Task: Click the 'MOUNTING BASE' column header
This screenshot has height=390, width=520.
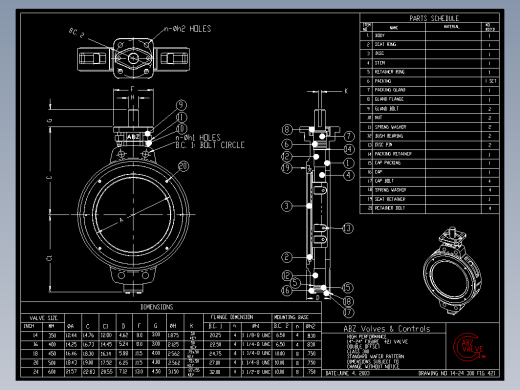Action: [x=291, y=317]
